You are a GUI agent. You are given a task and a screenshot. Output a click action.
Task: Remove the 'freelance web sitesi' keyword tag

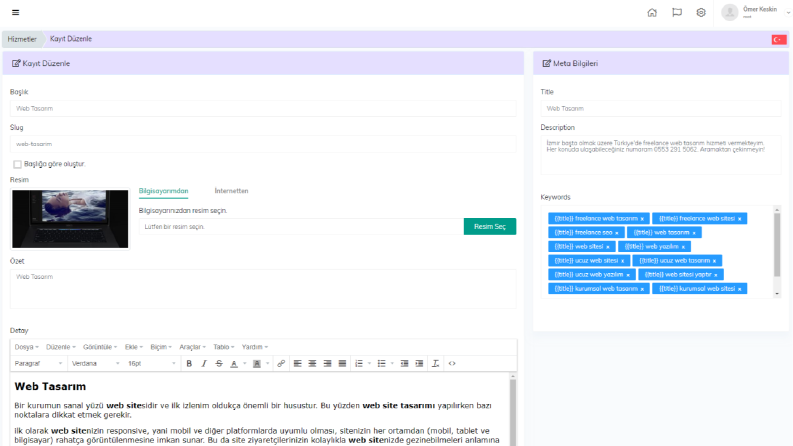point(739,219)
